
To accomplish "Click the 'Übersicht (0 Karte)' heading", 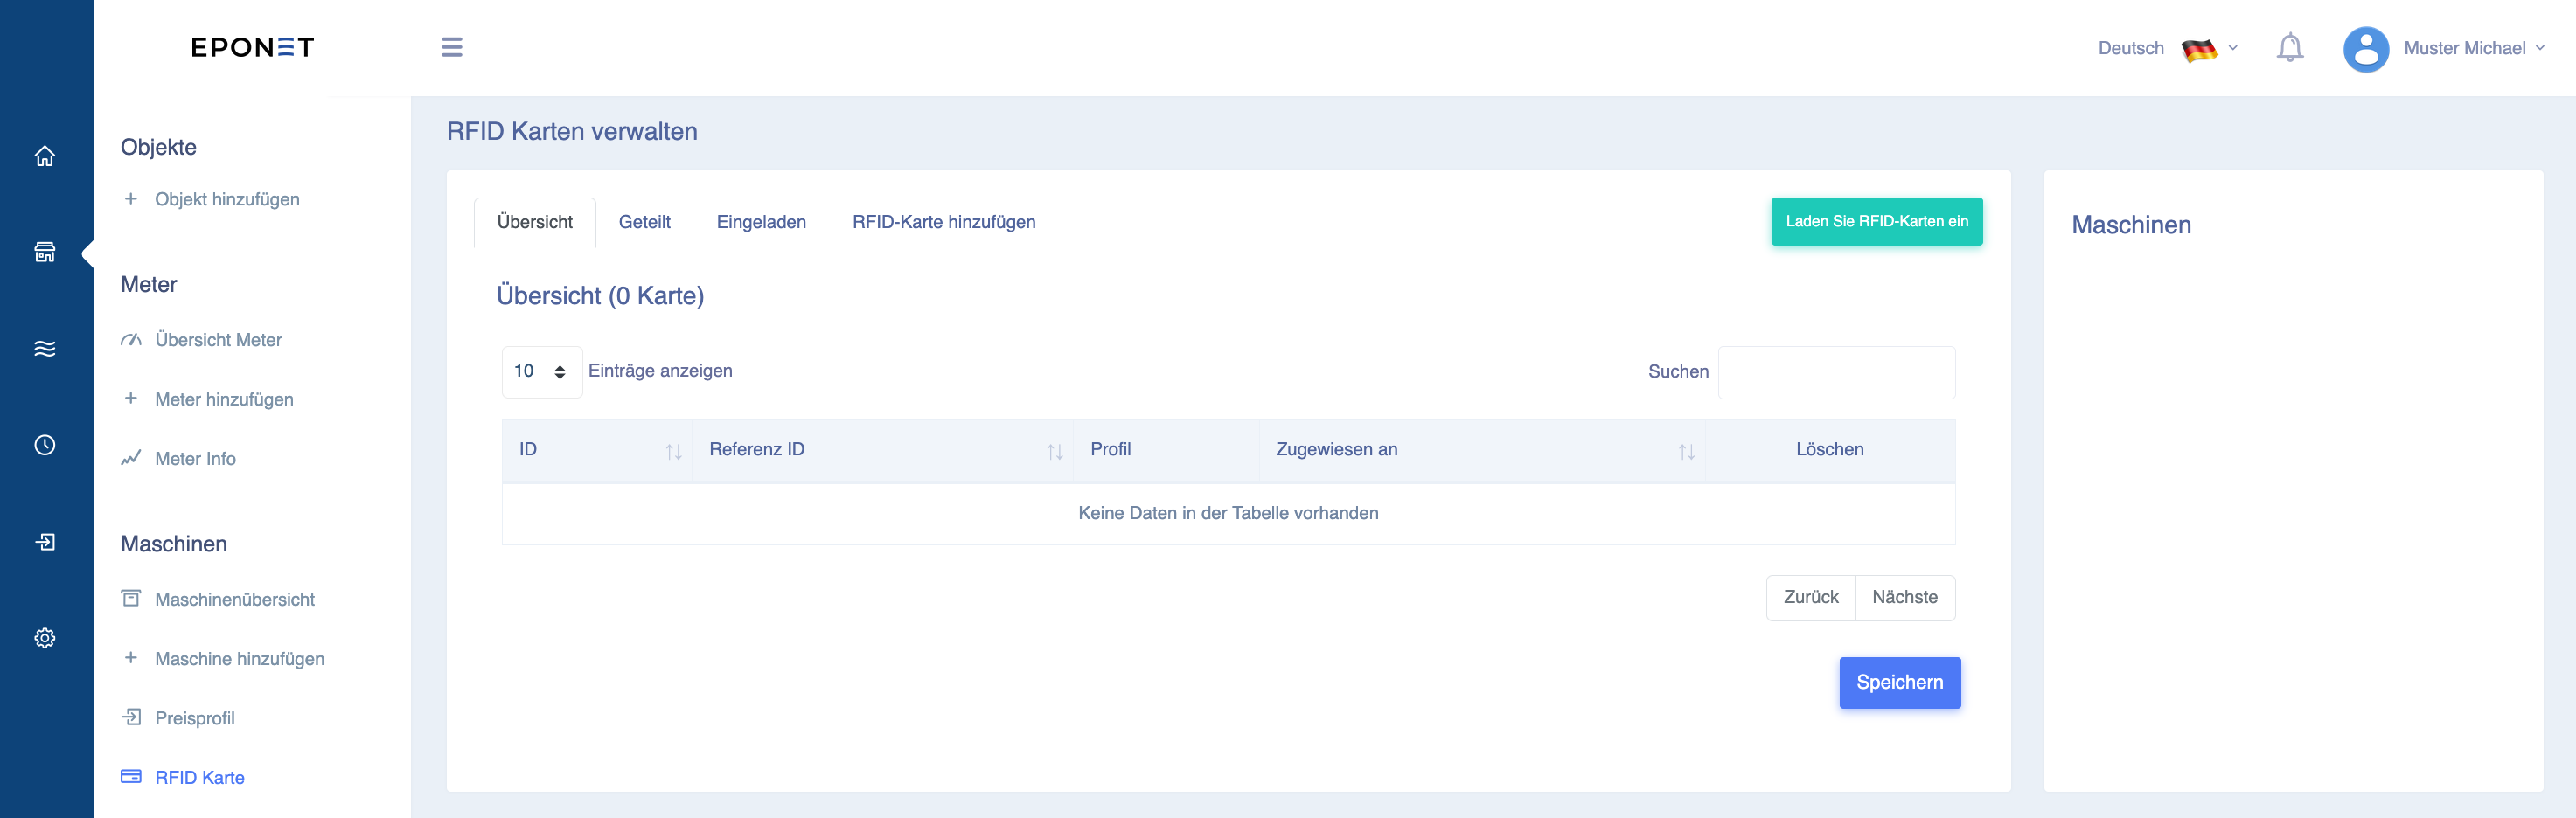I will coord(600,296).
